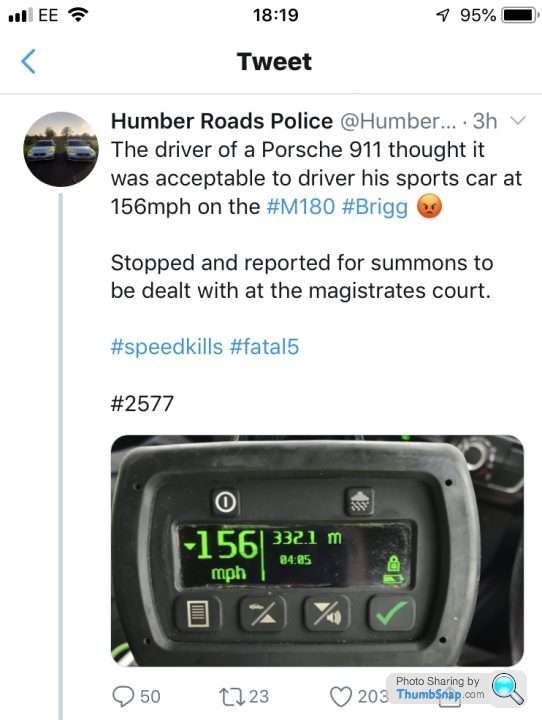
Task: Tap the Humber Roads Police account name
Action: tap(222, 121)
